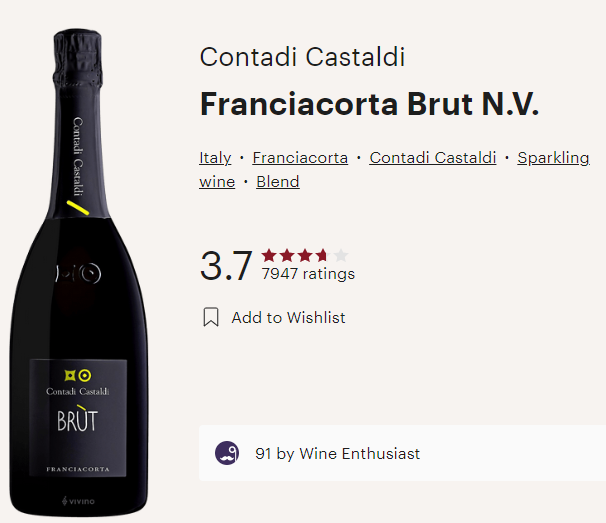View the 7947 ratings count
Screen dimensions: 606x523
pos(308,274)
